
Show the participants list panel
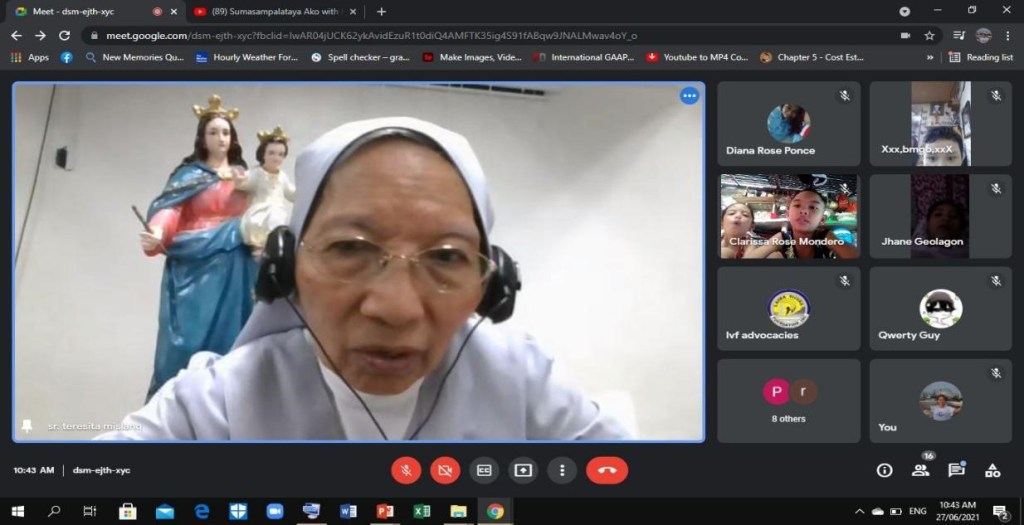coord(920,470)
